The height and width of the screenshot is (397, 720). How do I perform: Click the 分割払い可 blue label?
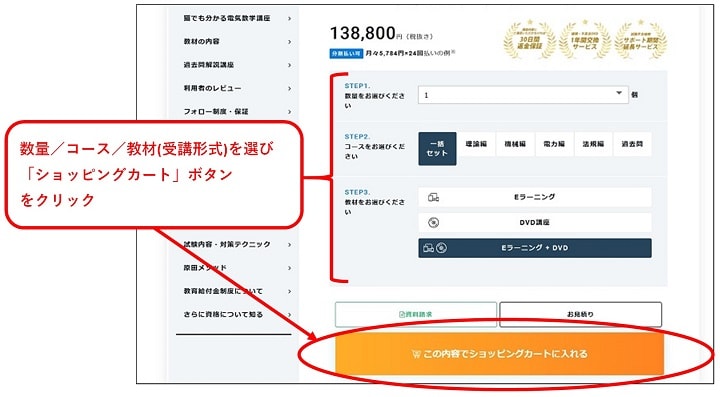[x=346, y=53]
